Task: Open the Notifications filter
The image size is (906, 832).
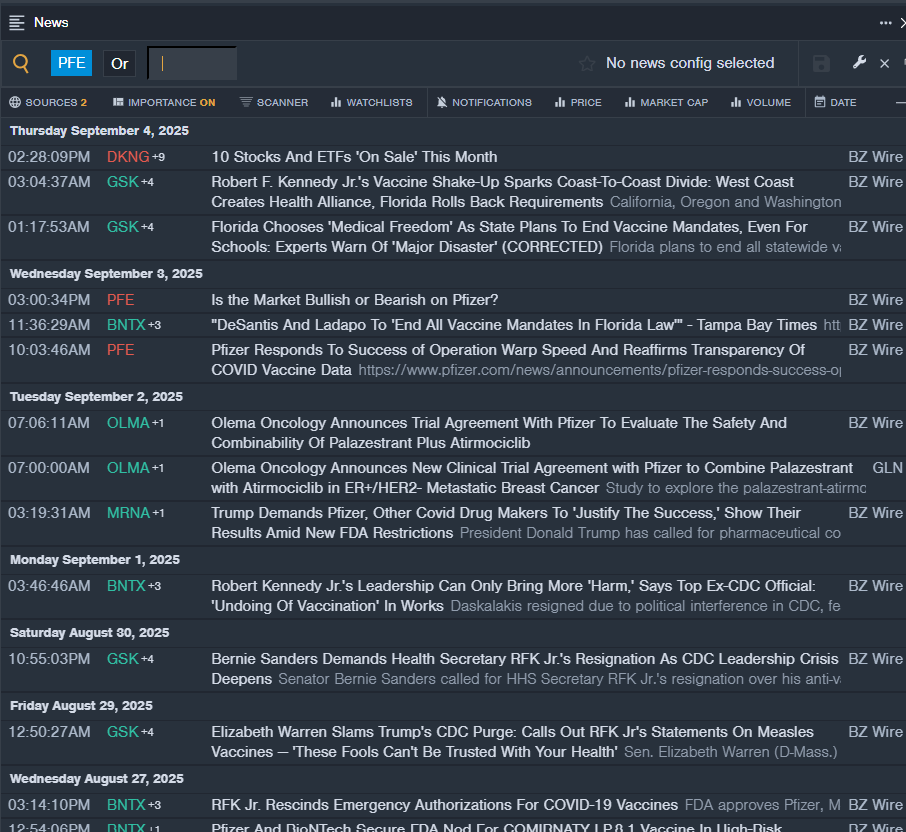Action: (x=484, y=102)
